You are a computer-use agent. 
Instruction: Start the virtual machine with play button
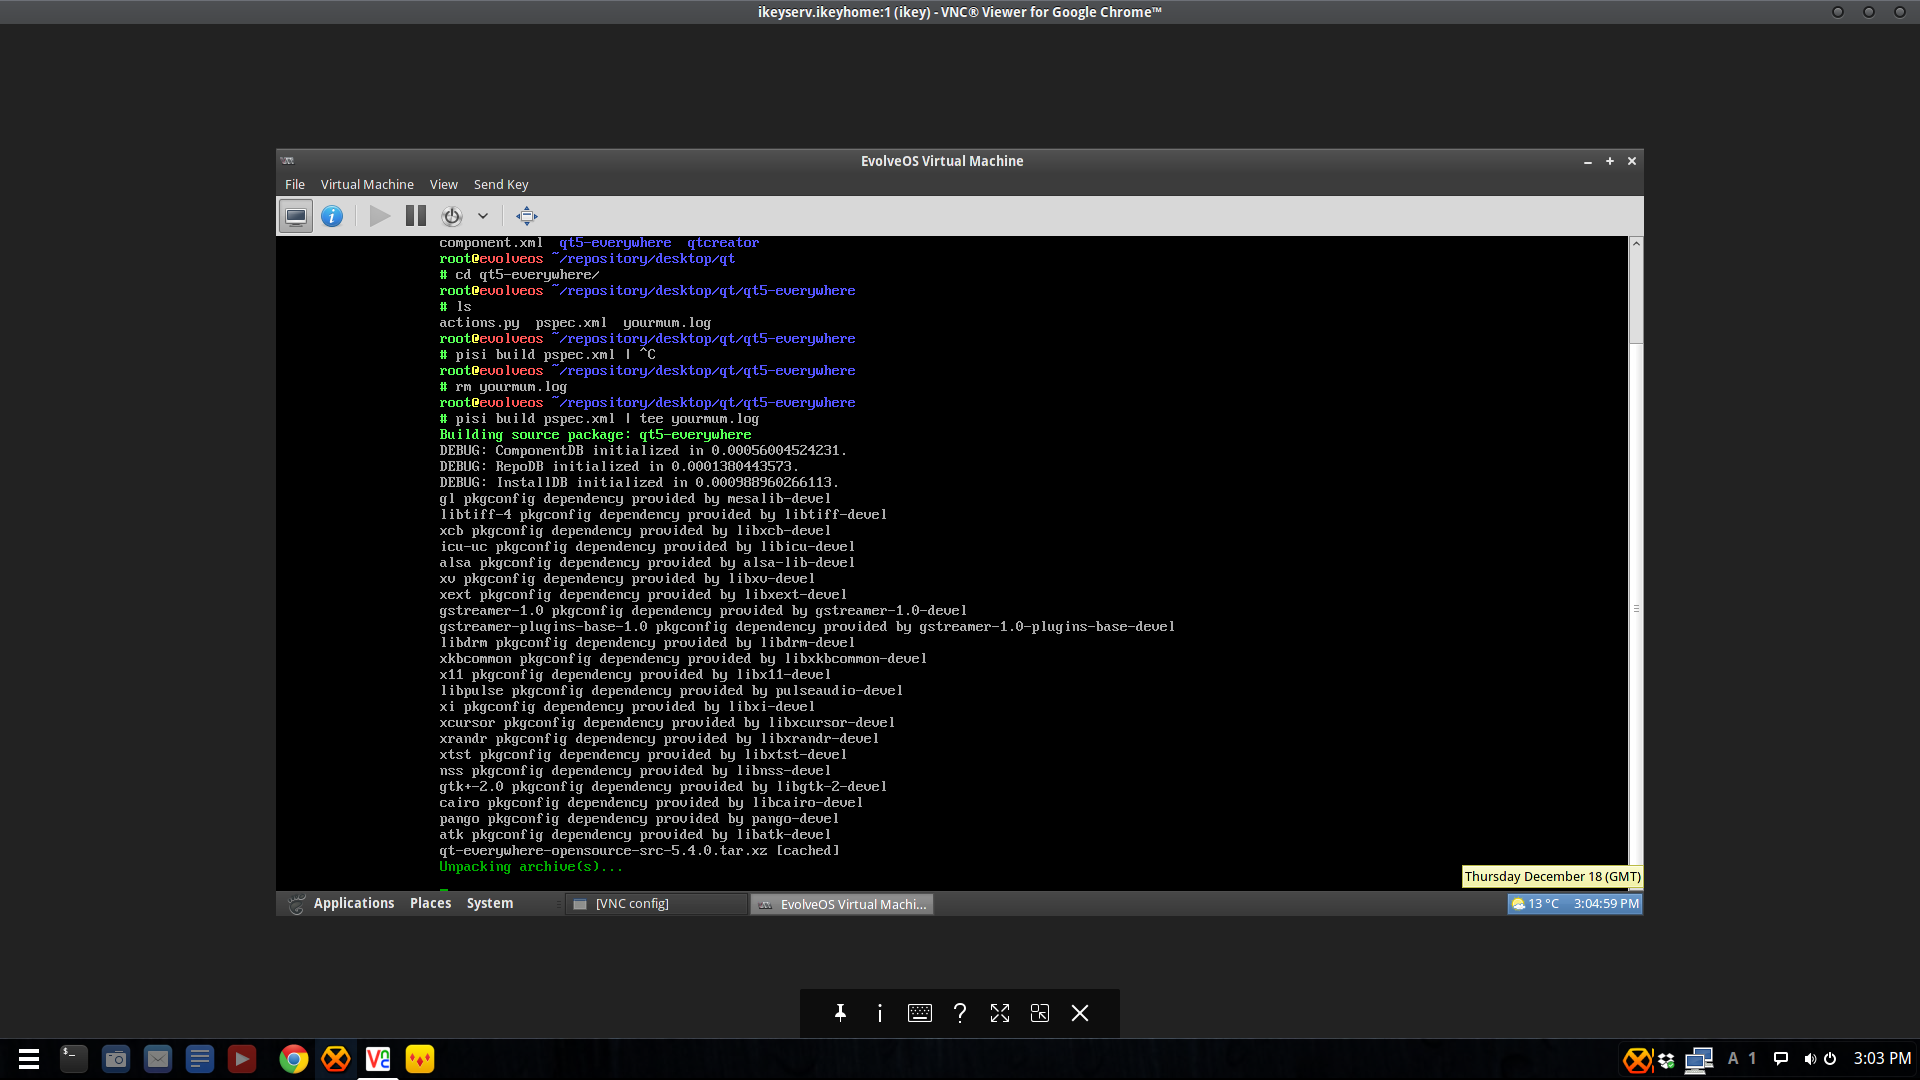379,216
